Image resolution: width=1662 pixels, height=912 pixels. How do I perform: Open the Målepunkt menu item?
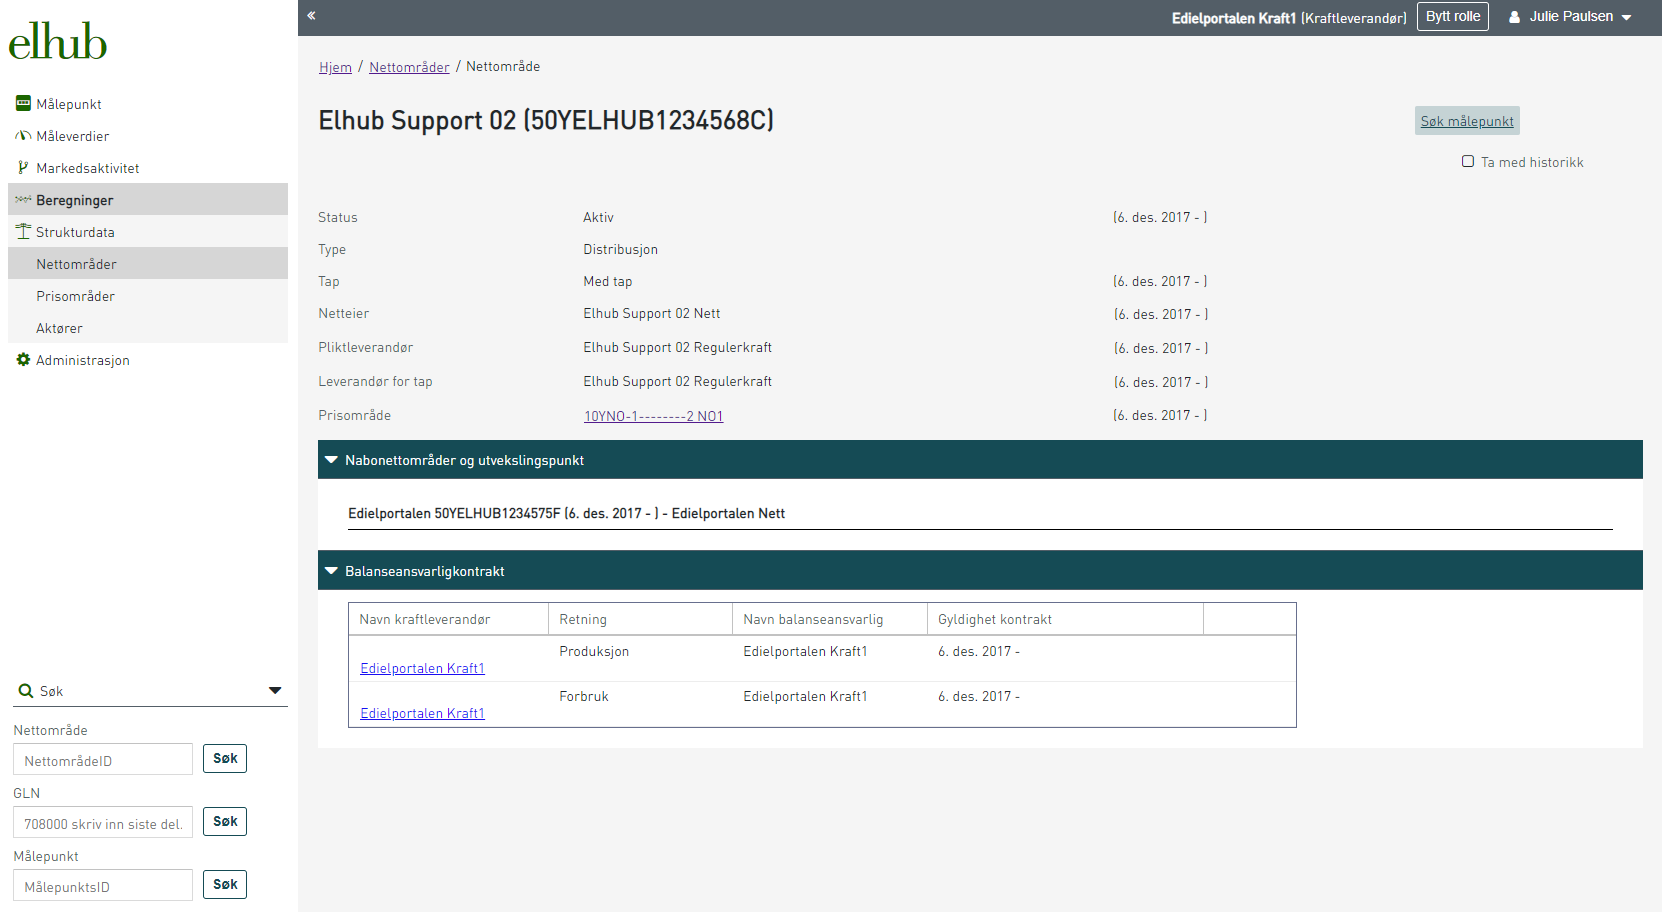148,103
